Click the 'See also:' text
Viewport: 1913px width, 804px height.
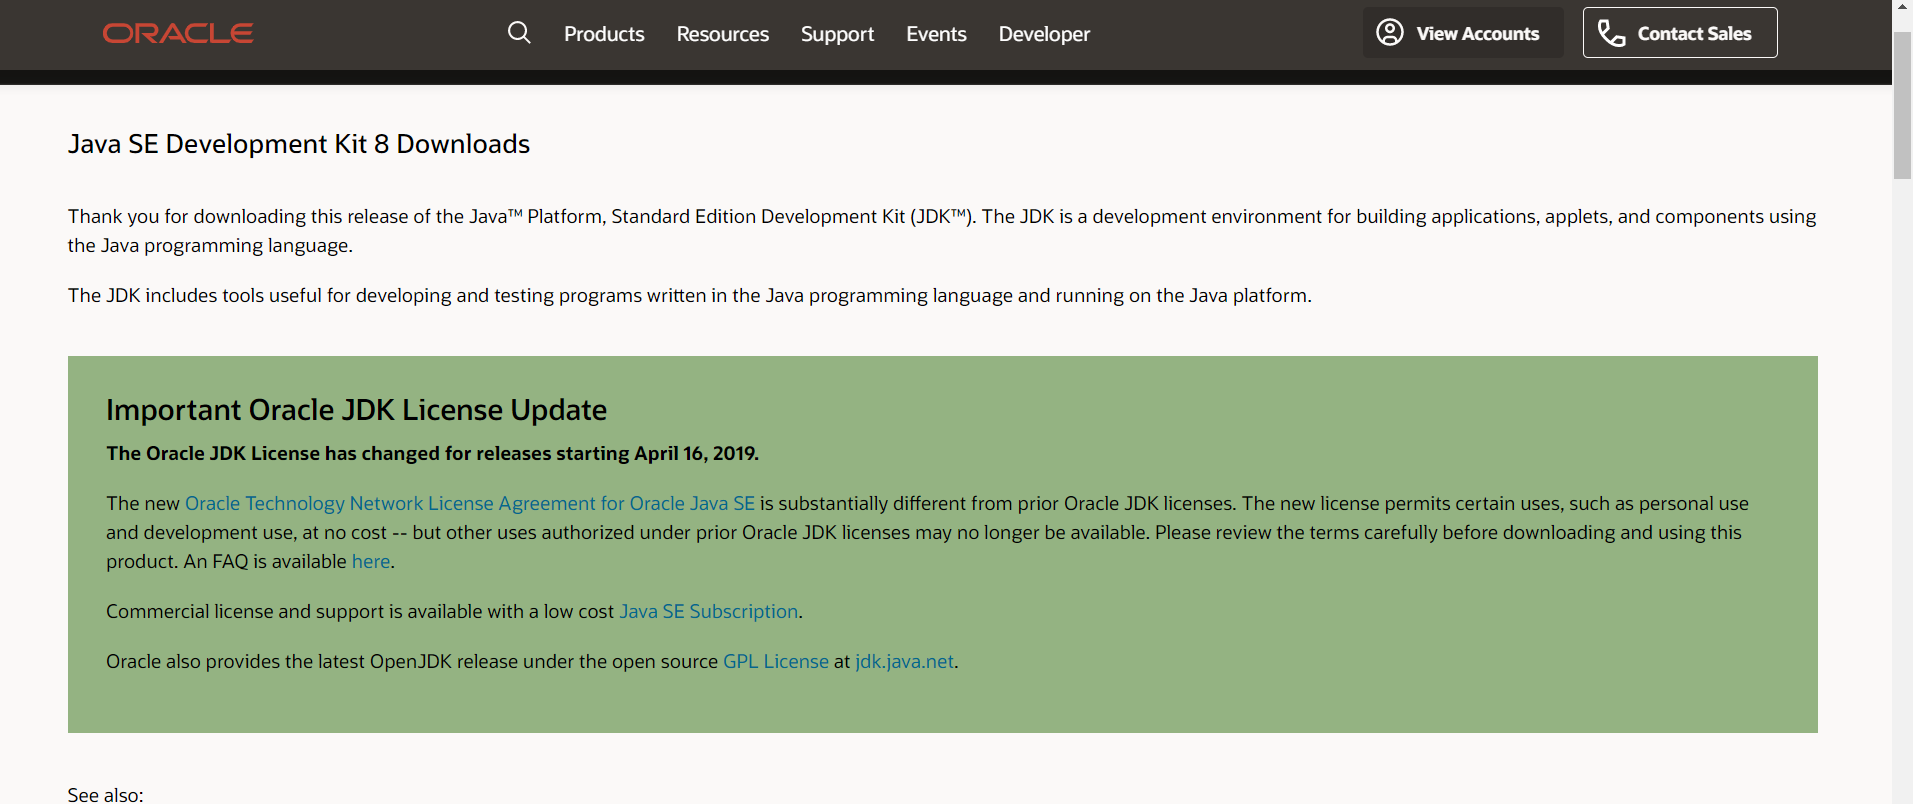(x=106, y=795)
